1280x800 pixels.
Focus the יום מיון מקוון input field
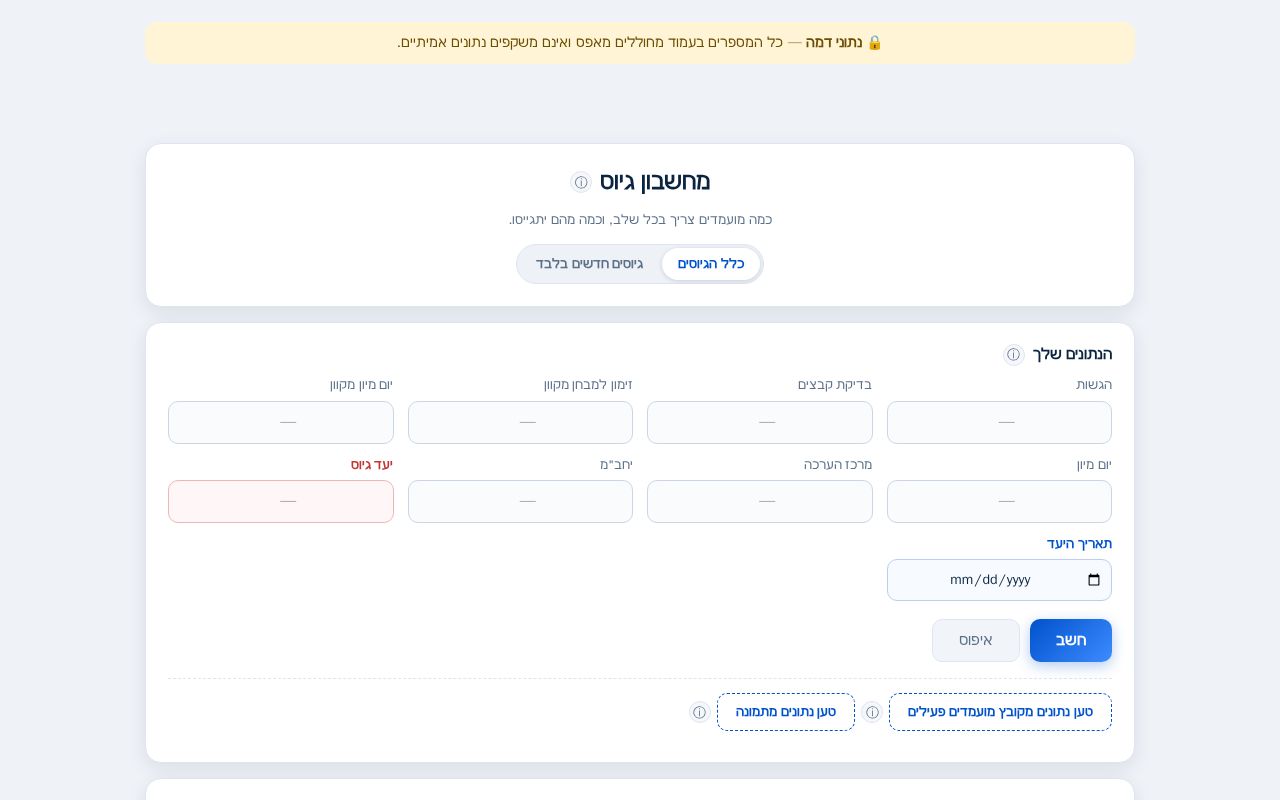click(x=281, y=422)
